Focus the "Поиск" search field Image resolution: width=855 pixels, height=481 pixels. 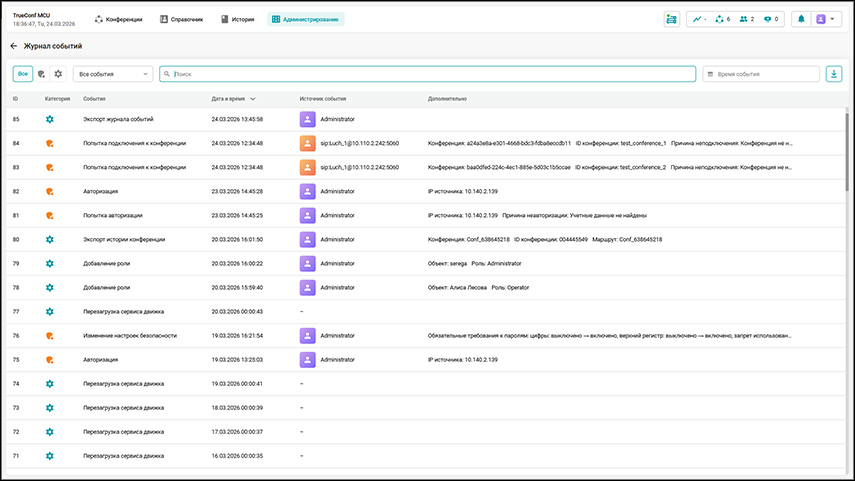(x=430, y=74)
